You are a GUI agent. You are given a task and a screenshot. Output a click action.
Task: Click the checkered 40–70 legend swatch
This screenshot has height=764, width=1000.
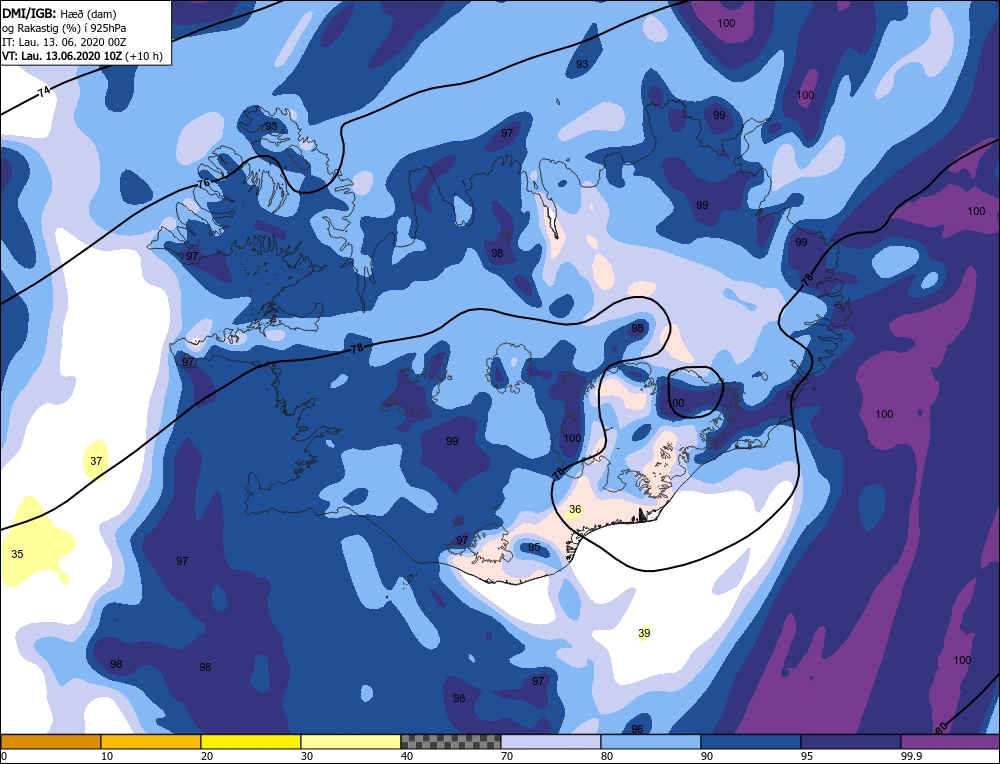tap(451, 742)
